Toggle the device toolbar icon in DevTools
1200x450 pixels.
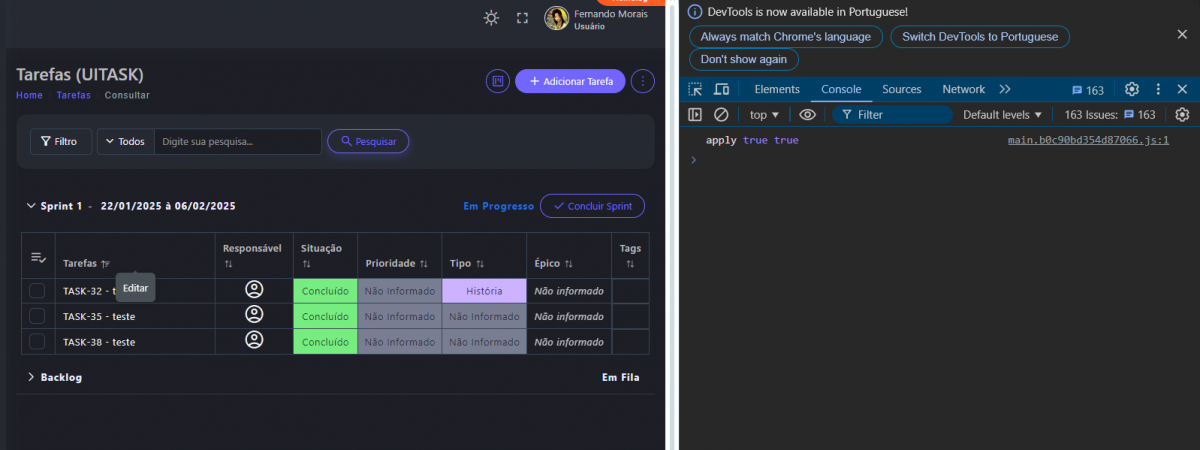click(x=721, y=90)
